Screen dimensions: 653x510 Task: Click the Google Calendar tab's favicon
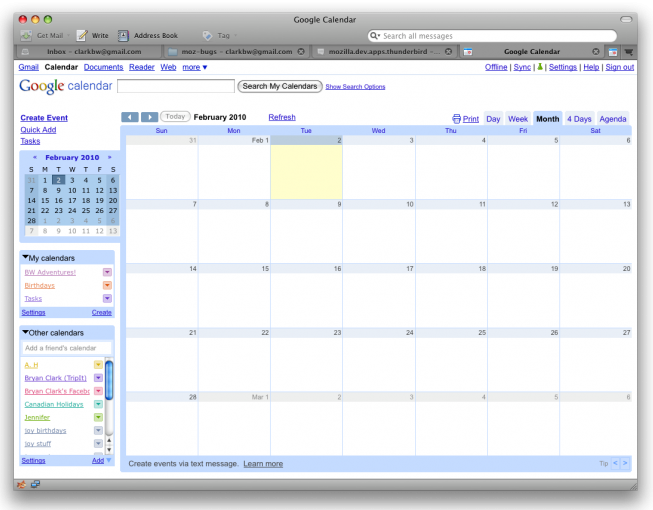(x=468, y=52)
